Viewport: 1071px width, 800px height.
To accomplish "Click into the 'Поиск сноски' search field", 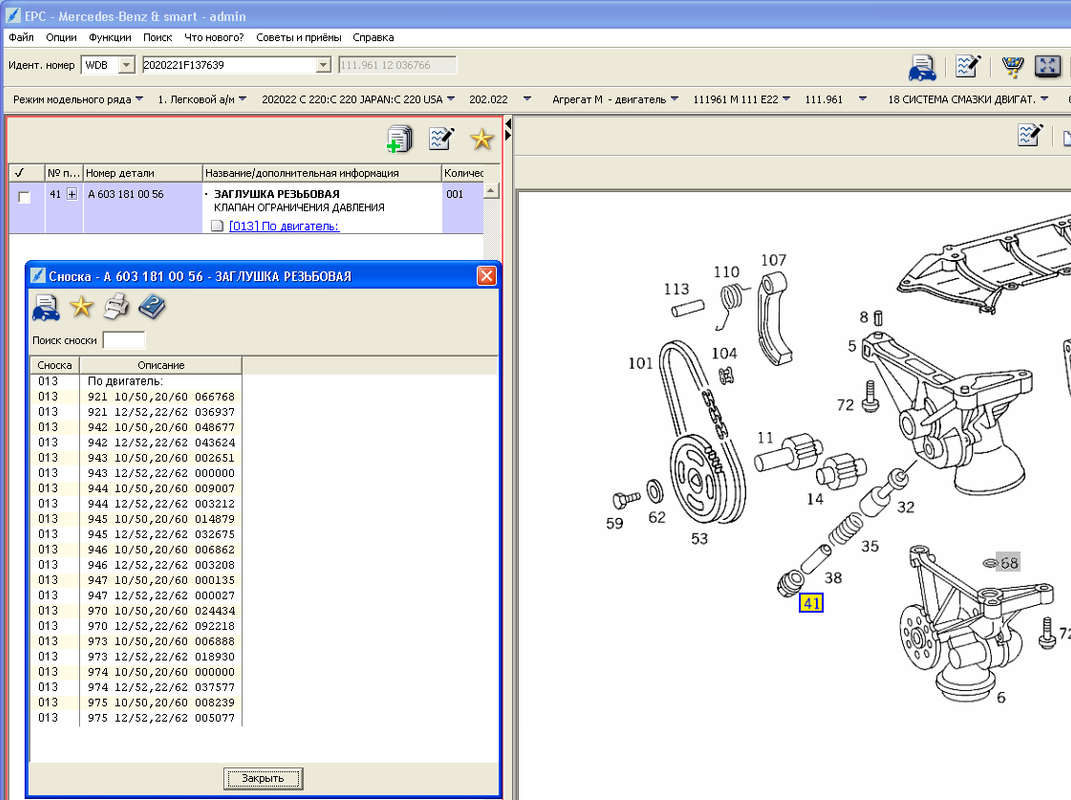I will click(x=124, y=340).
